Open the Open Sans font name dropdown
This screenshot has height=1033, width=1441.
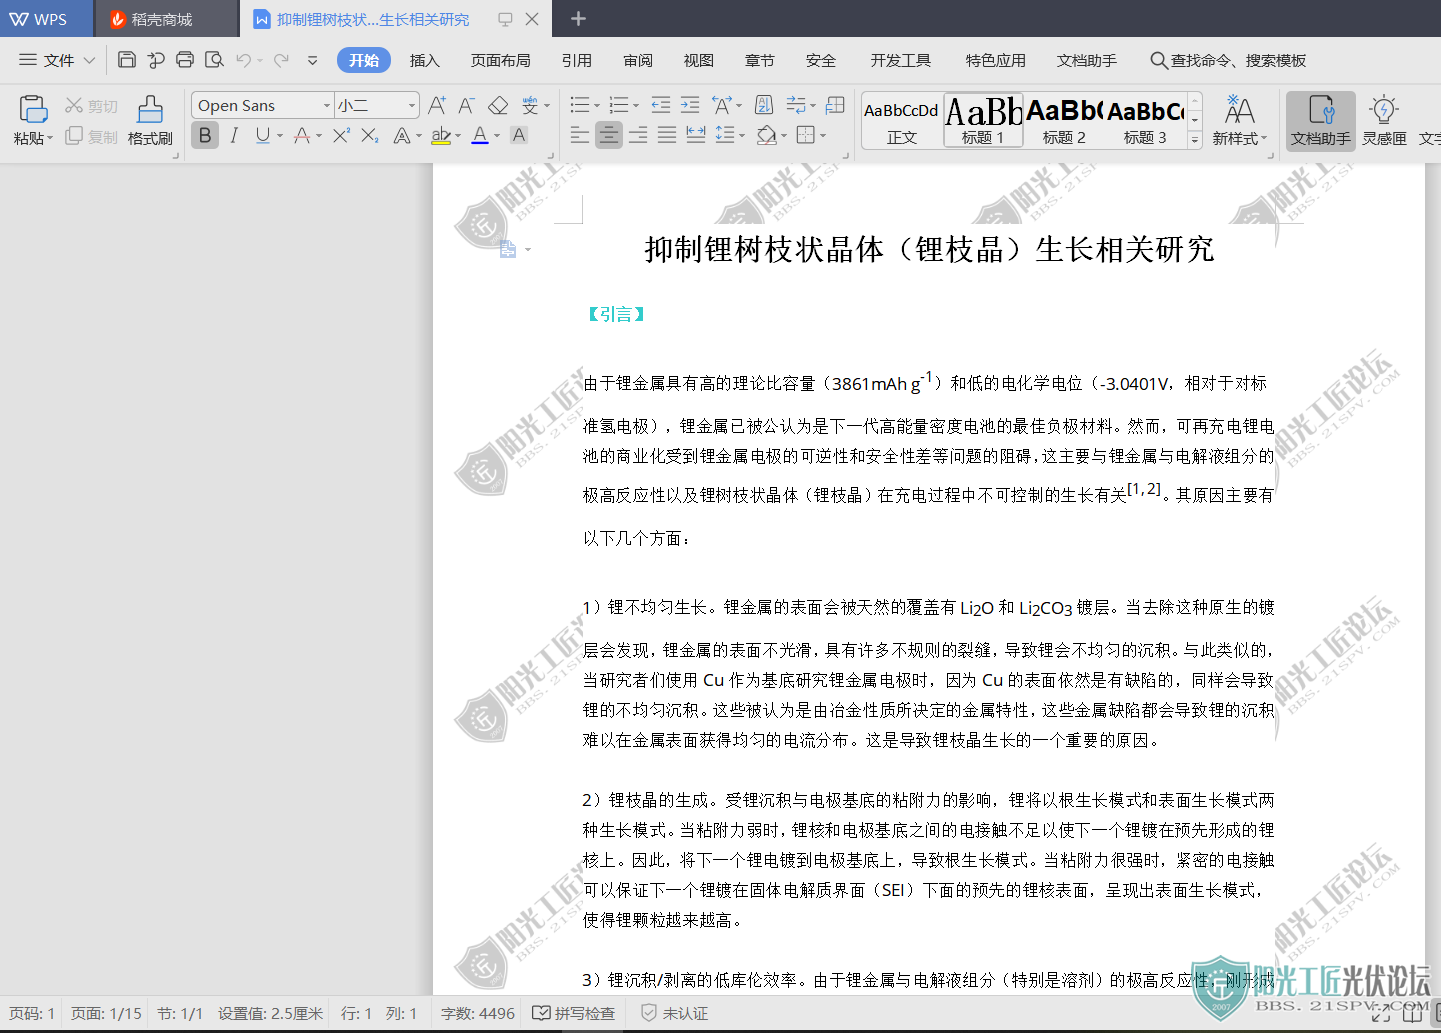point(327,105)
